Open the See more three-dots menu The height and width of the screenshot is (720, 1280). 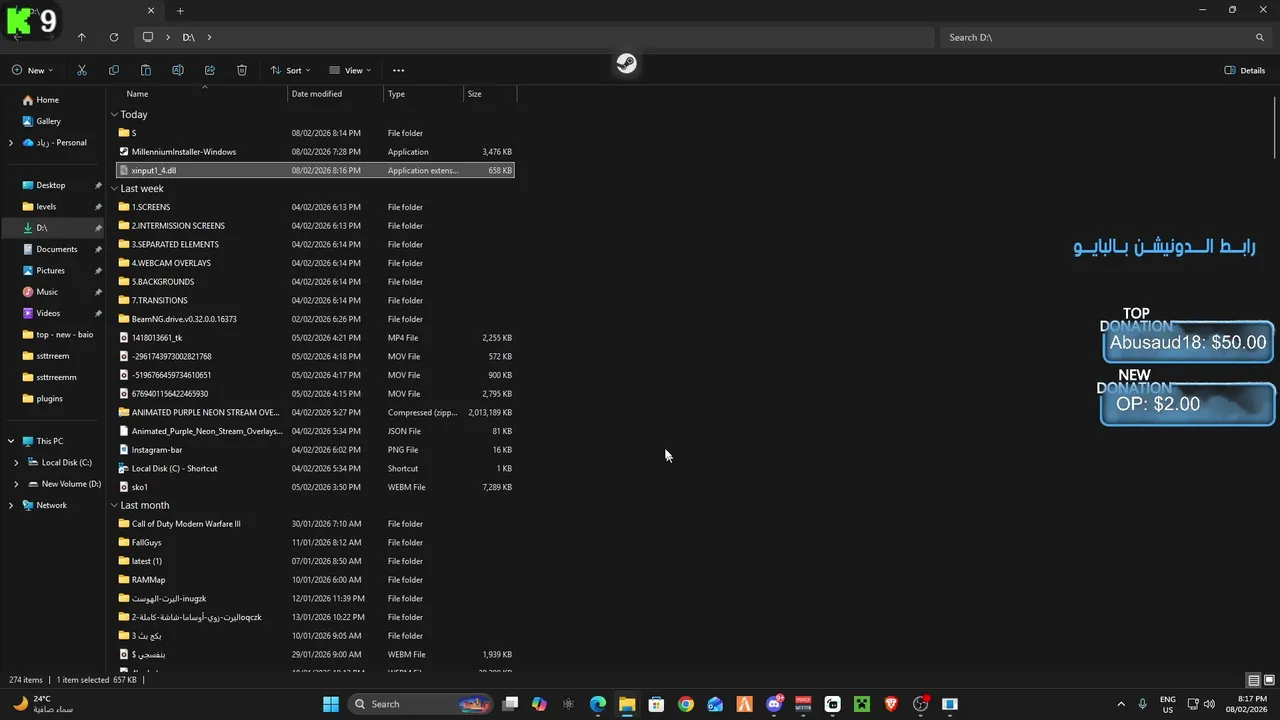[398, 70]
